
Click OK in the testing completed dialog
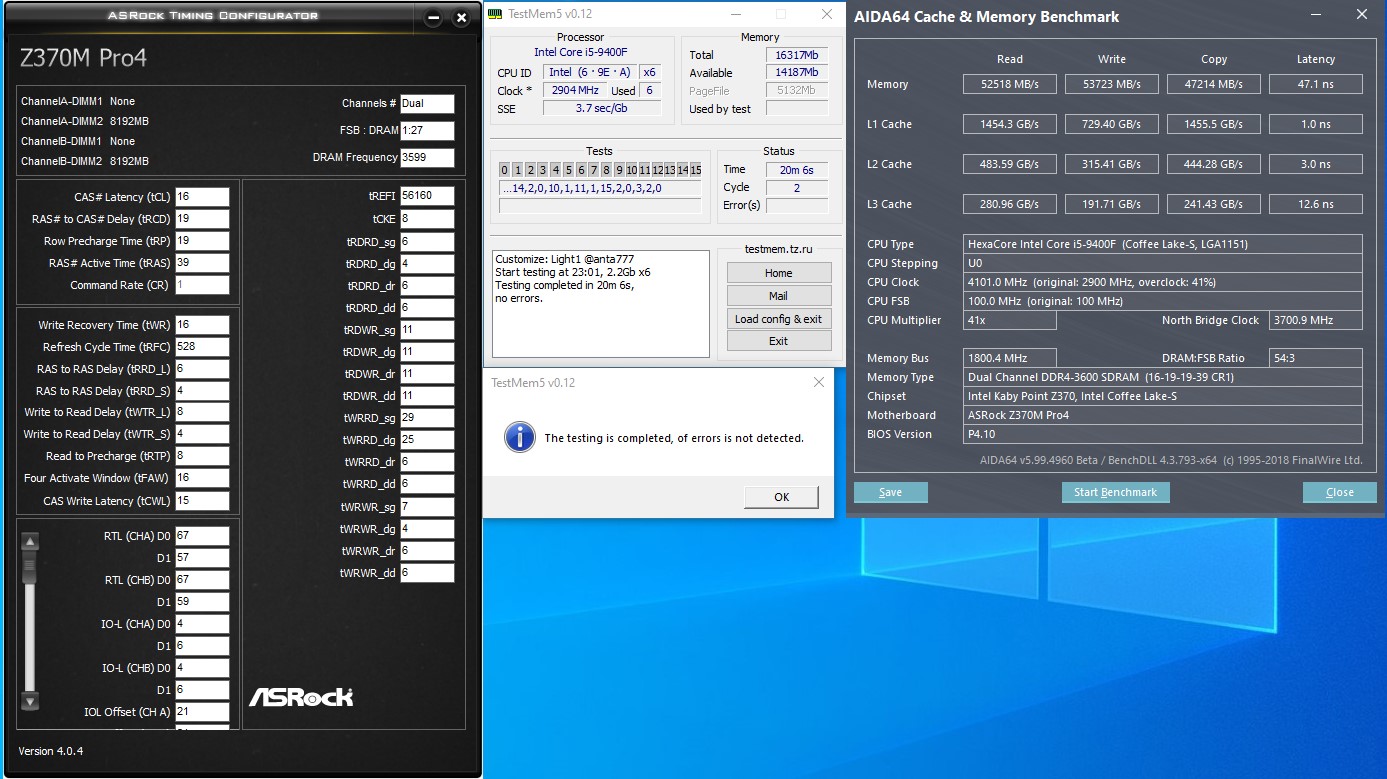tap(781, 497)
